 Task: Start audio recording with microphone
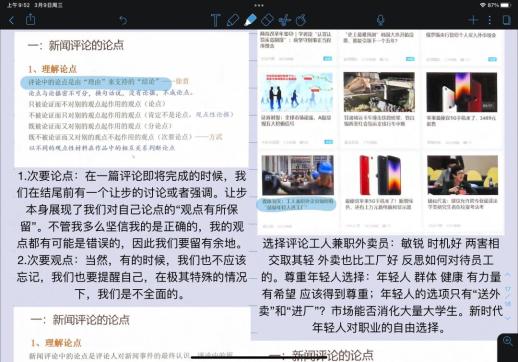(x=380, y=20)
